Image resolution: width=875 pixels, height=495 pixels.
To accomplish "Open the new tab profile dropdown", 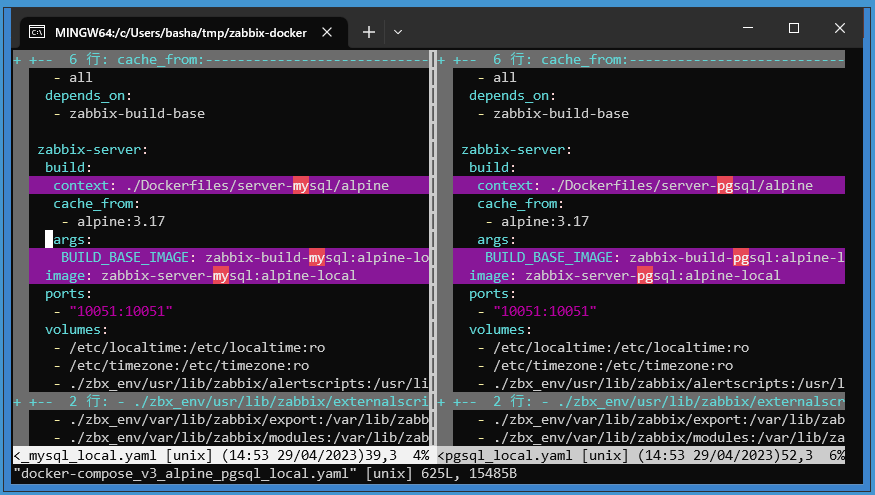I will 397,32.
